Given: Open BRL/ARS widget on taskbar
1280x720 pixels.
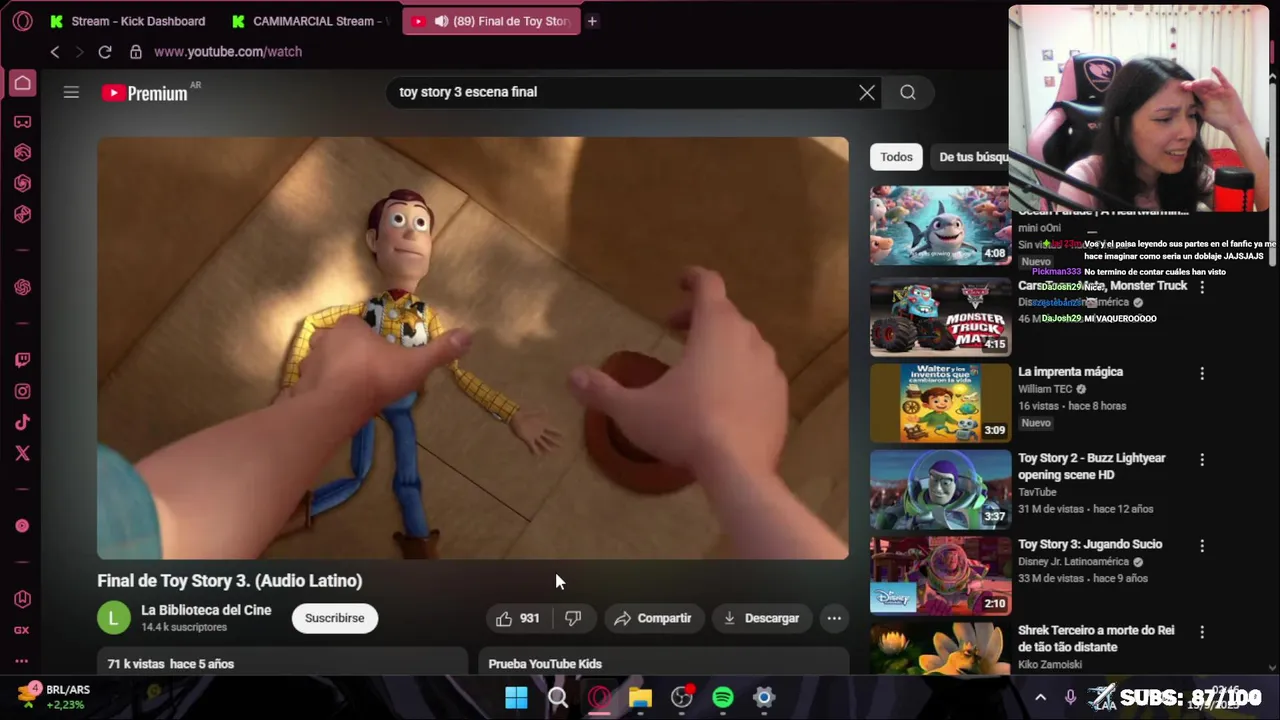Looking at the screenshot, I should point(55,697).
